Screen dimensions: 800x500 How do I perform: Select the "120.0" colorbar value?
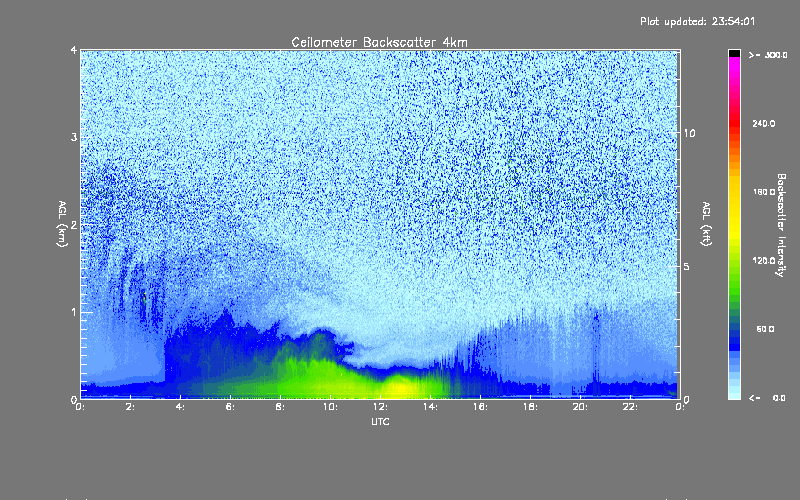764,260
